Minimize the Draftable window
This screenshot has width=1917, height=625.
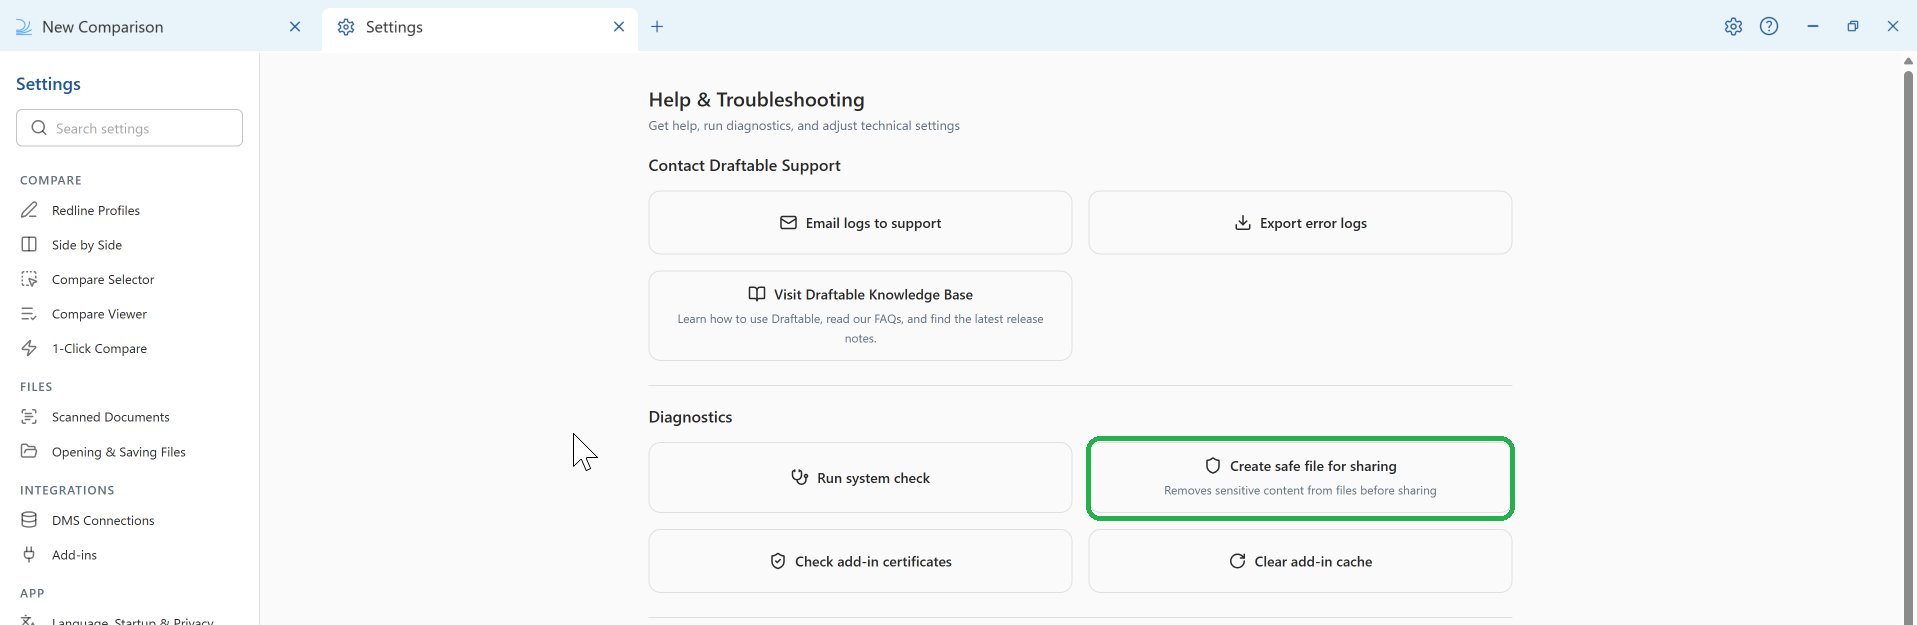pos(1813,27)
